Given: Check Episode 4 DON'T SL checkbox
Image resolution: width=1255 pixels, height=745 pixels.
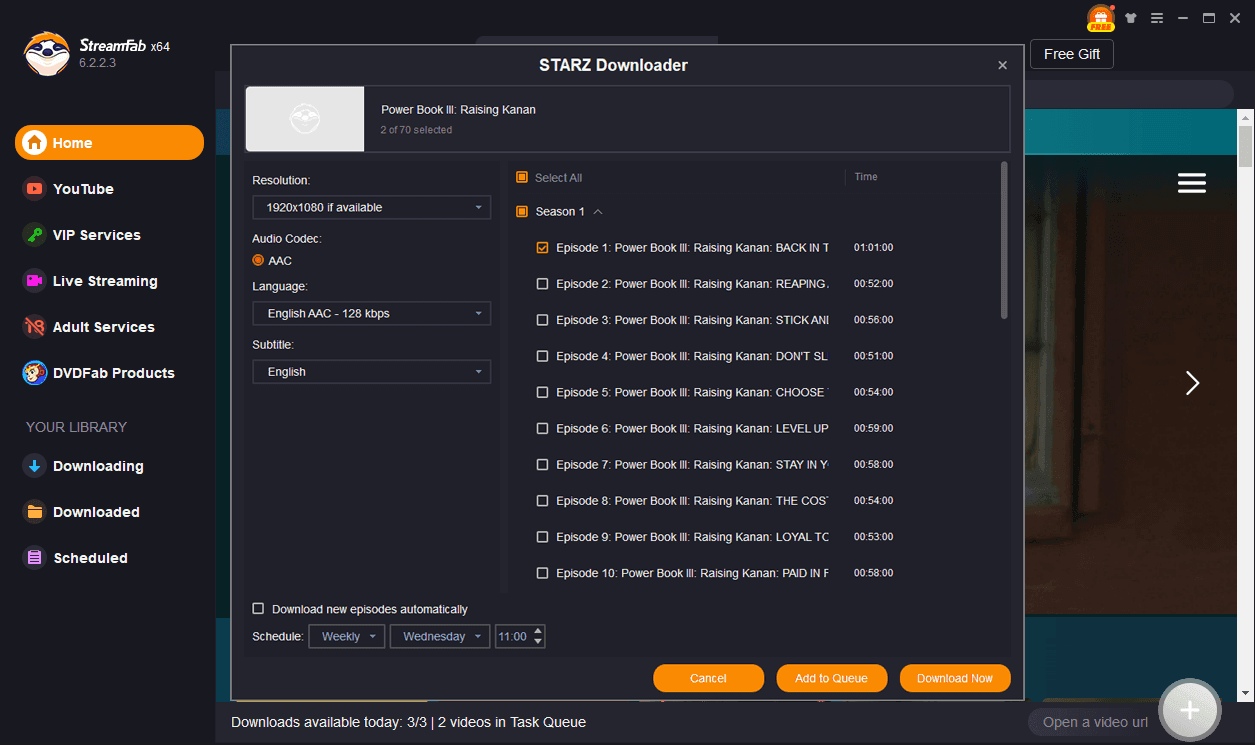Looking at the screenshot, I should click(x=543, y=356).
